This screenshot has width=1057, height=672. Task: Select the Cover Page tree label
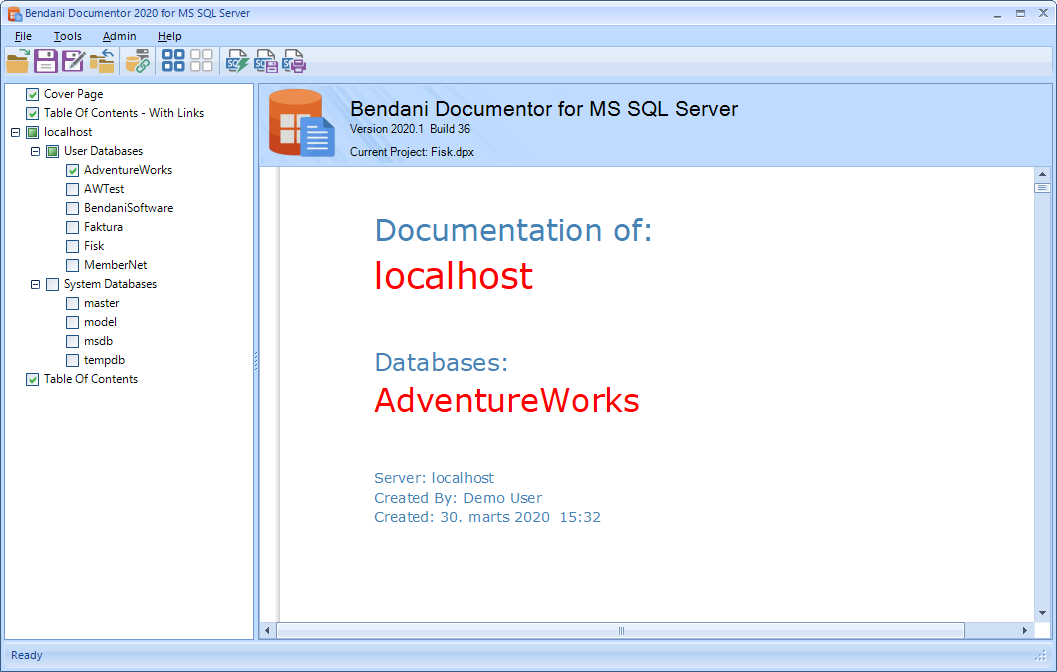[73, 94]
